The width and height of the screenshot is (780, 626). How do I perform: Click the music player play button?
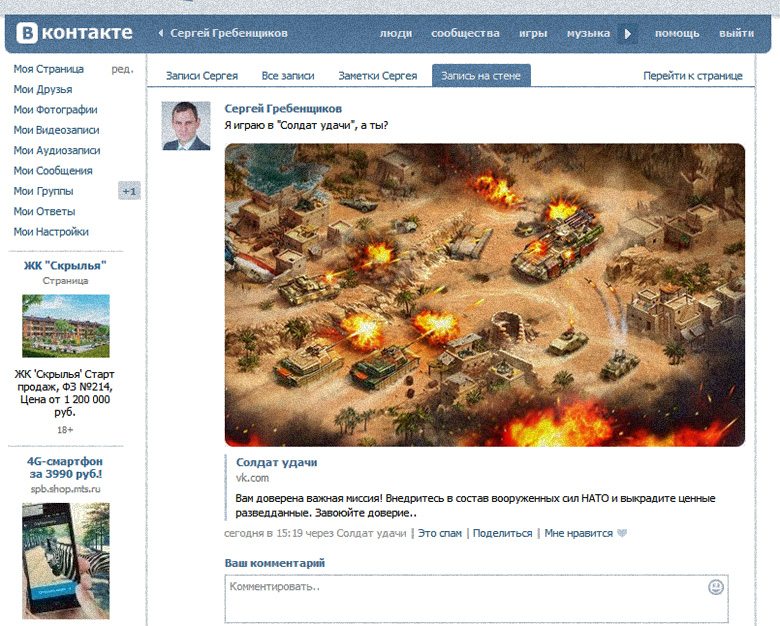[x=628, y=33]
